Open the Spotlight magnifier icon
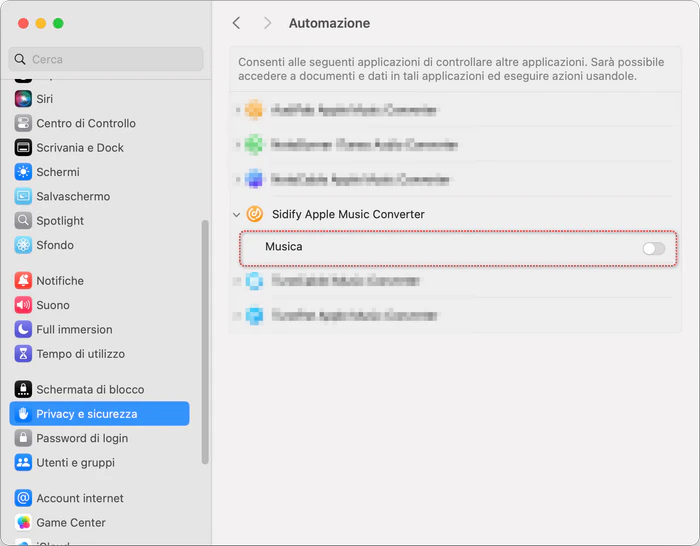The height and width of the screenshot is (546, 700). click(23, 221)
